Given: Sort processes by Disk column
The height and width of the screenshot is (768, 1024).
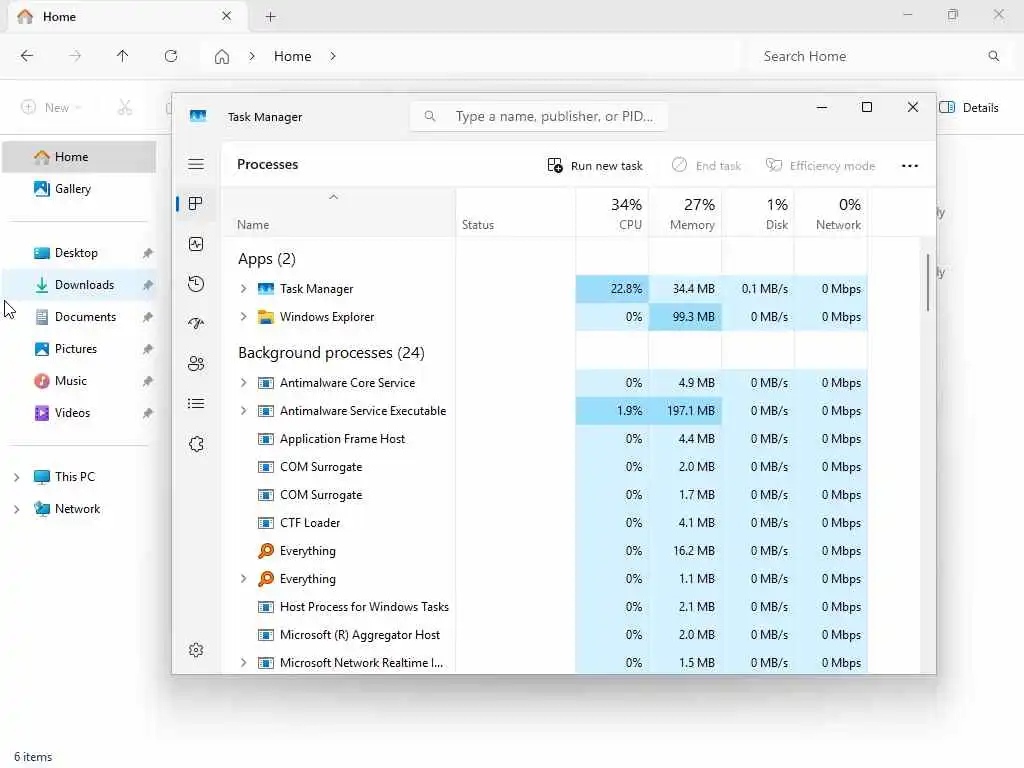Looking at the screenshot, I should coord(758,214).
